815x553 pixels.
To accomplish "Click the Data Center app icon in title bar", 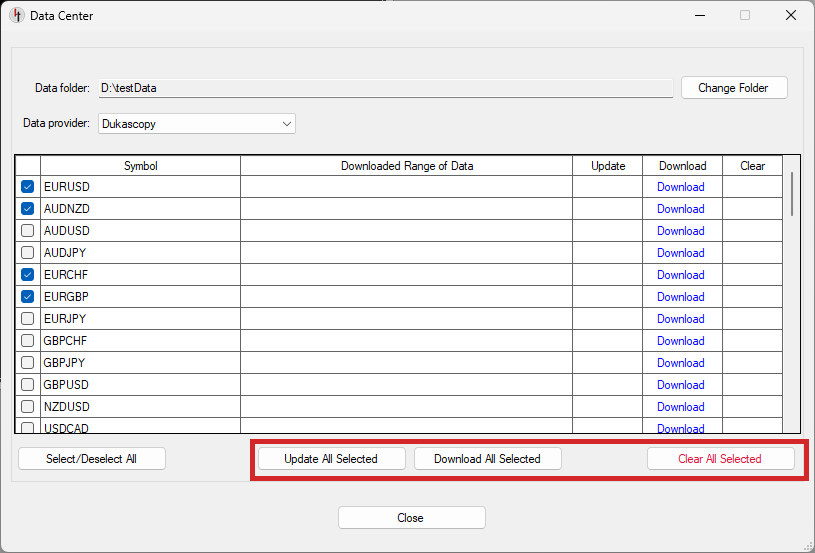I will [x=16, y=15].
